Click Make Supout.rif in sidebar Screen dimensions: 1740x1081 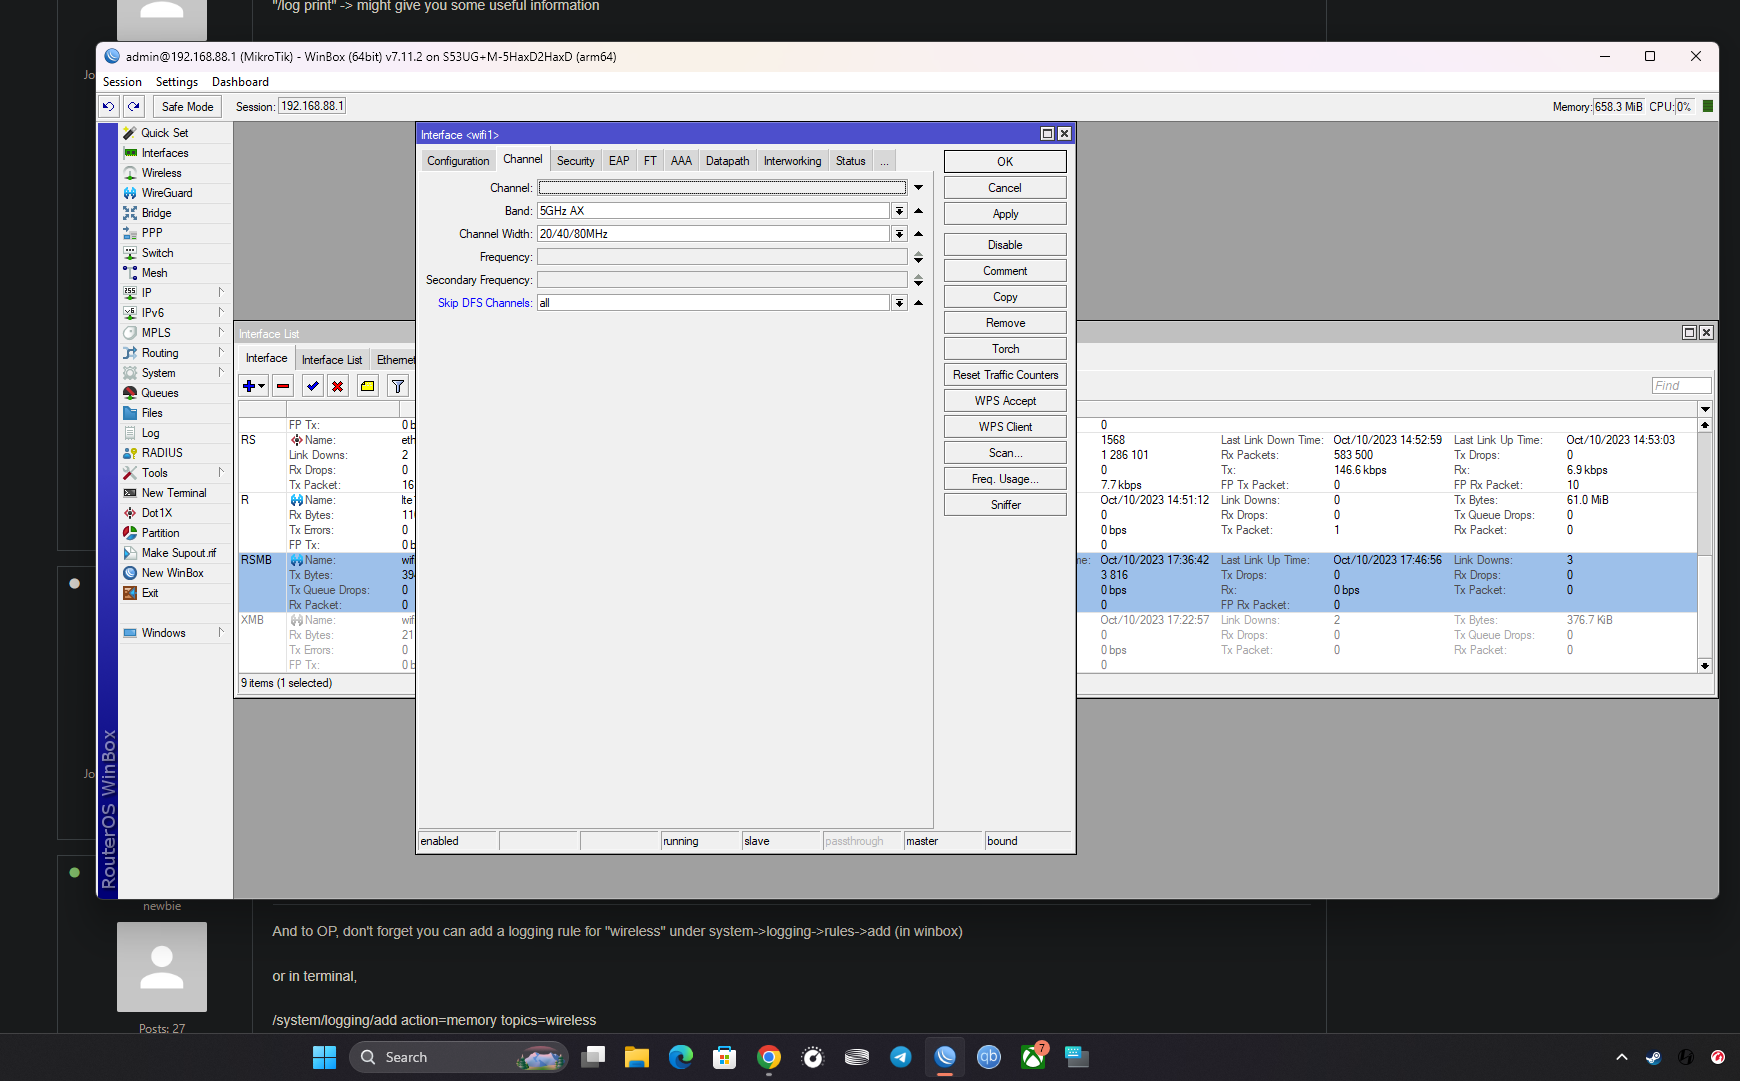pyautogui.click(x=178, y=553)
